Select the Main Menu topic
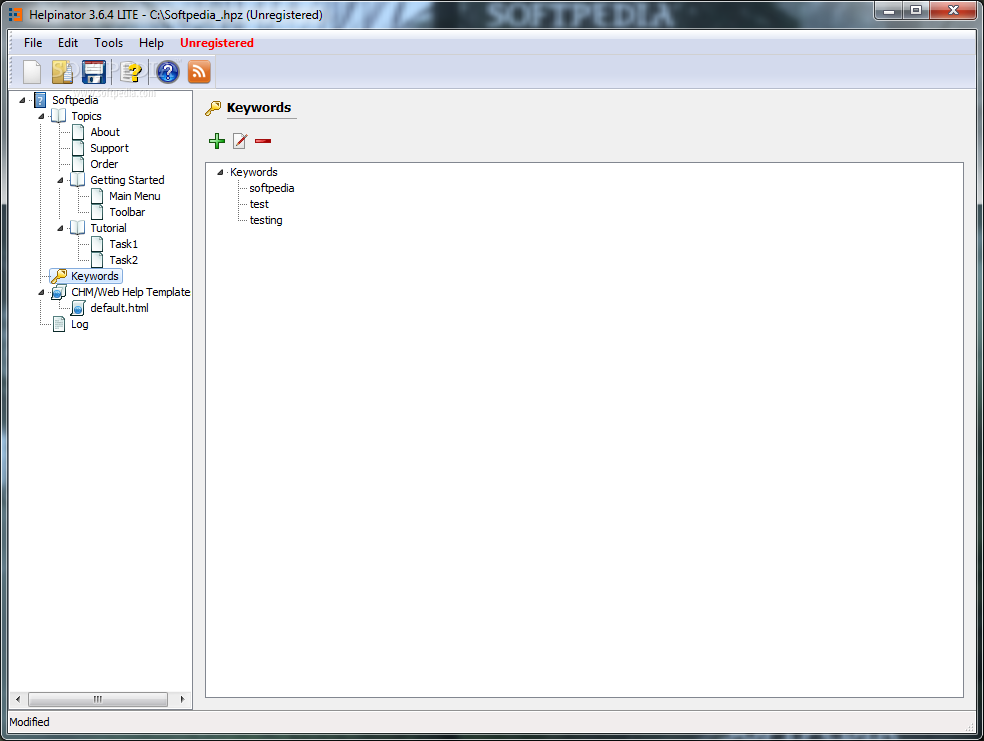984x741 pixels. 135,196
